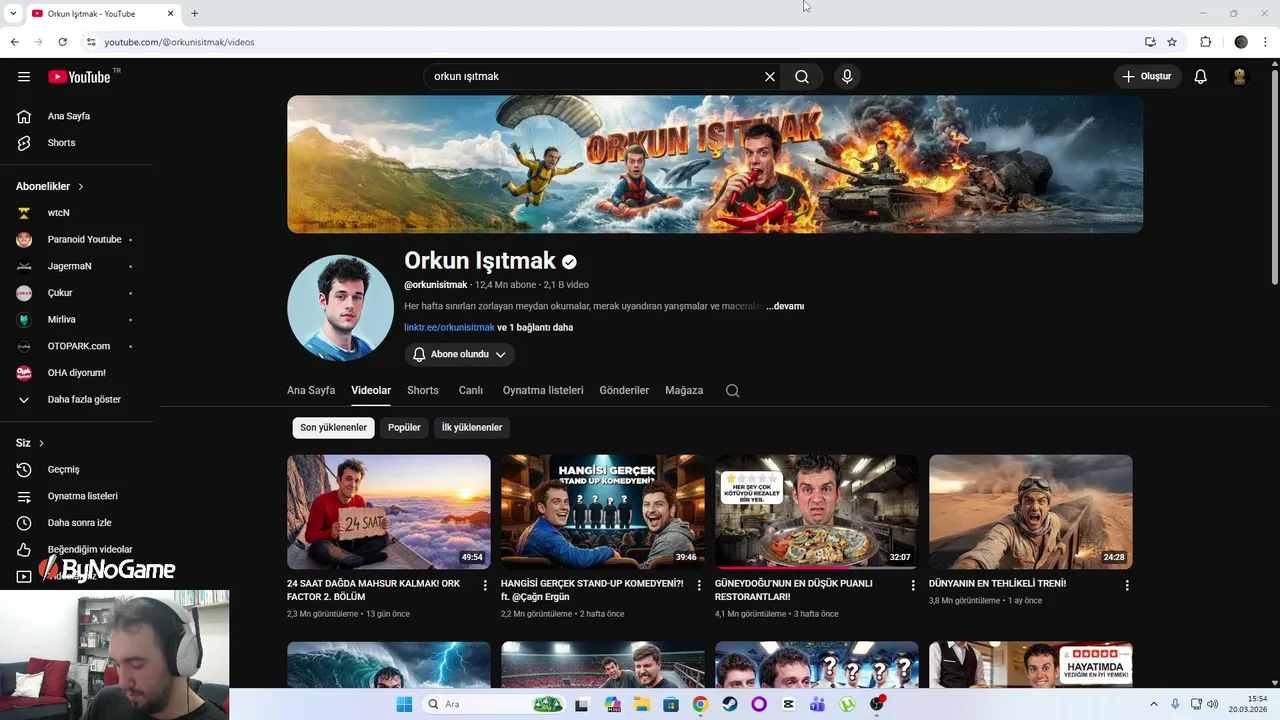Open YouTube notifications bell
The image size is (1280, 720).
pyautogui.click(x=1201, y=77)
